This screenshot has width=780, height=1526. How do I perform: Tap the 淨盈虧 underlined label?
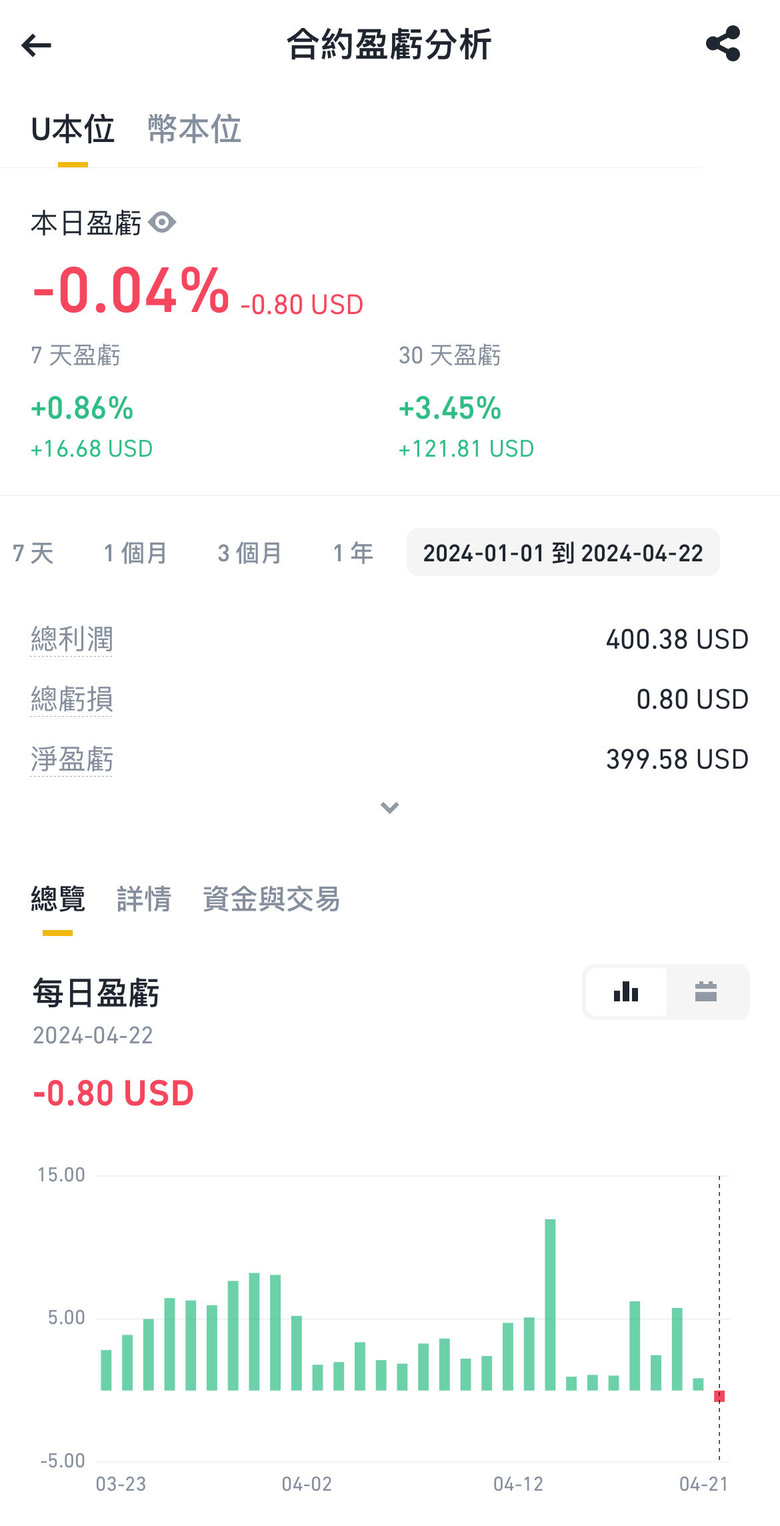72,759
